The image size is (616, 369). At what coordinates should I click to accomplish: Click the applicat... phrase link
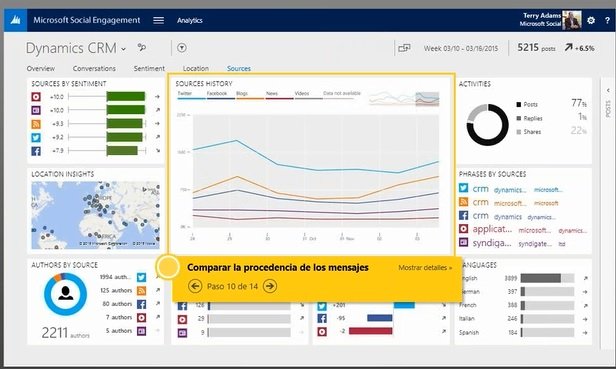point(492,229)
